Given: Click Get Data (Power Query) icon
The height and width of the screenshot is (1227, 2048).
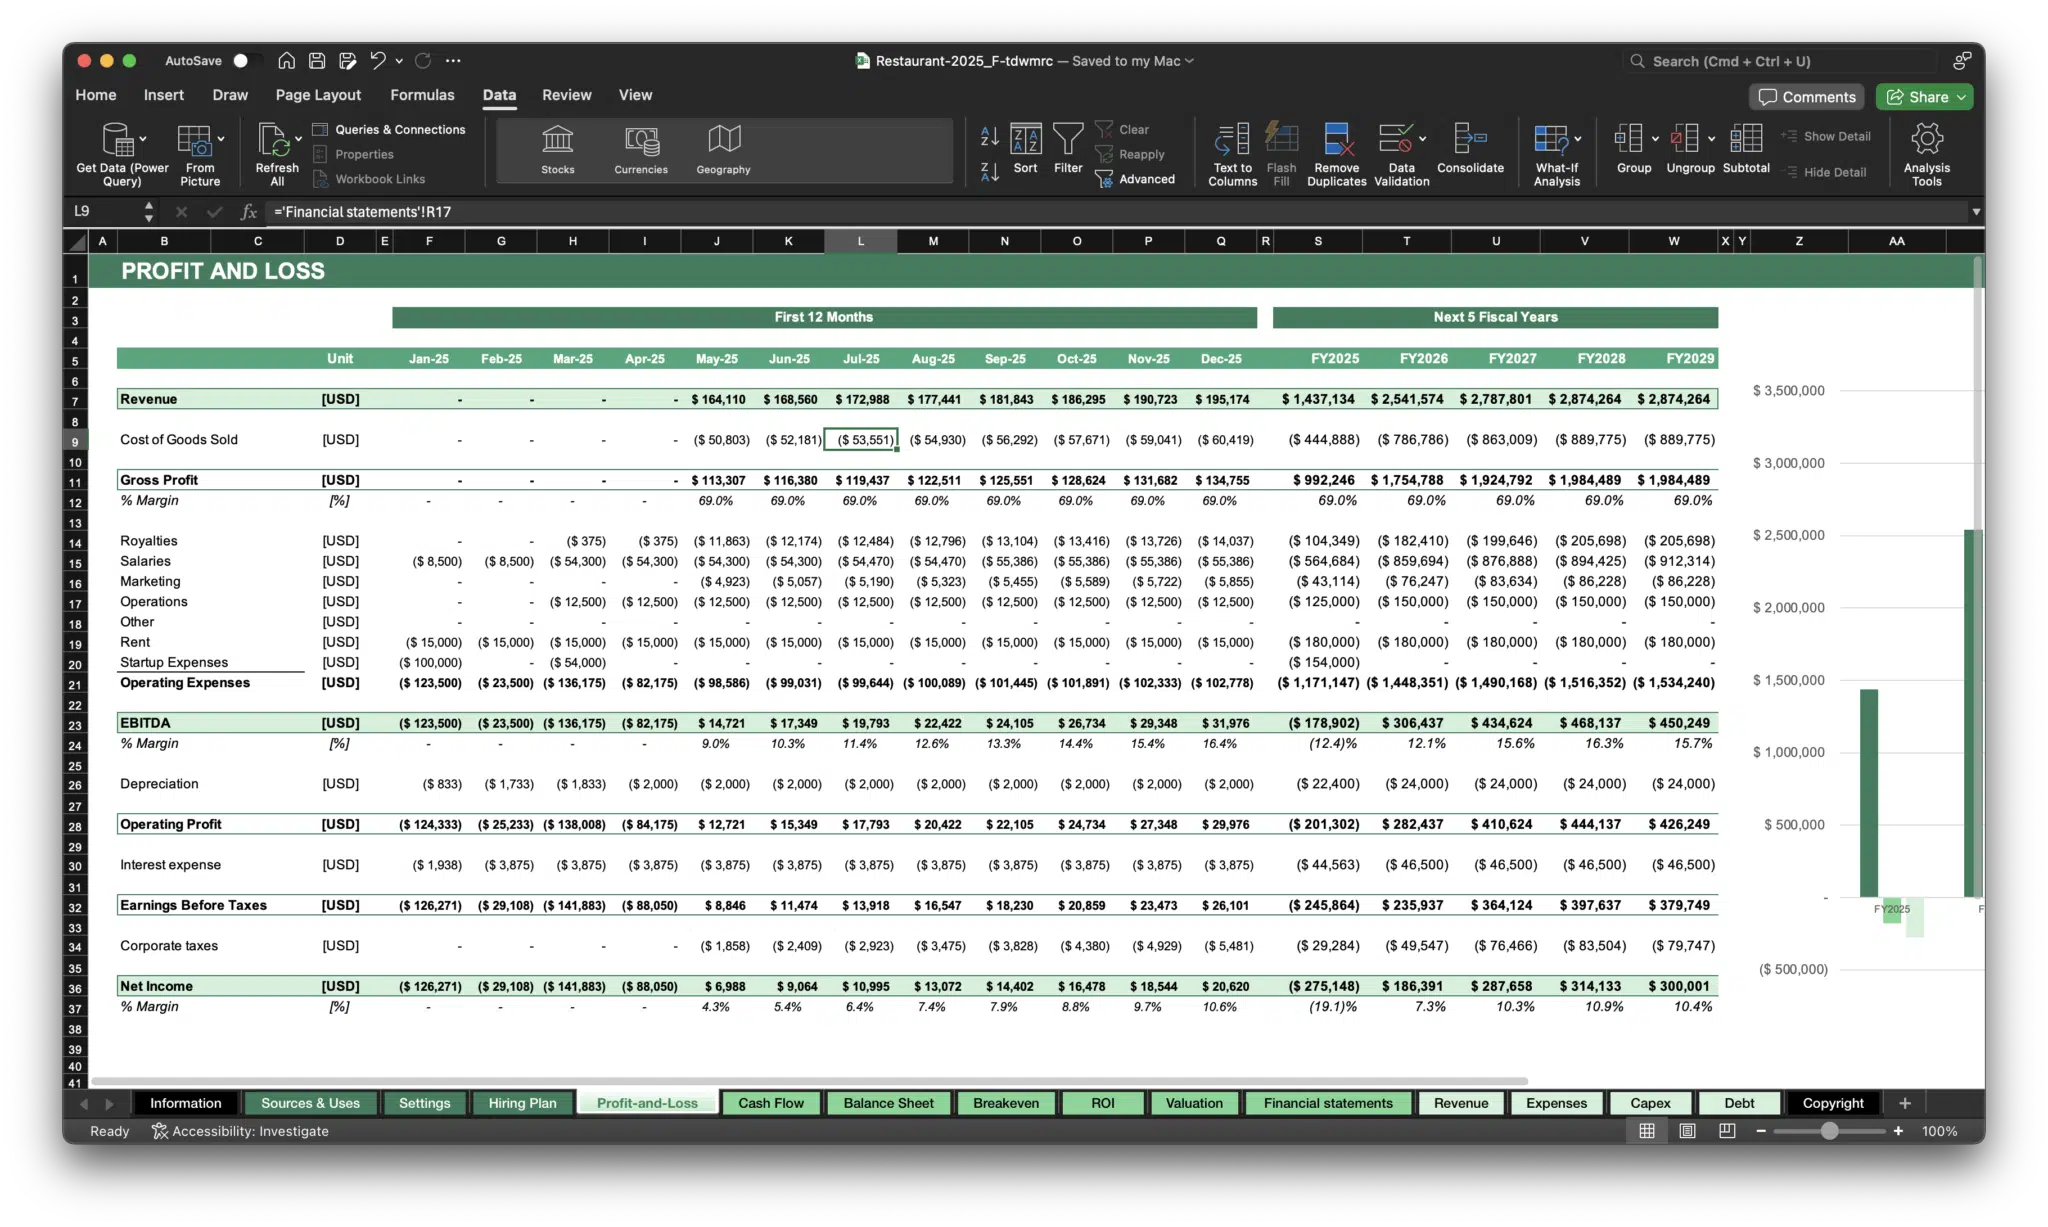Looking at the screenshot, I should click(118, 139).
